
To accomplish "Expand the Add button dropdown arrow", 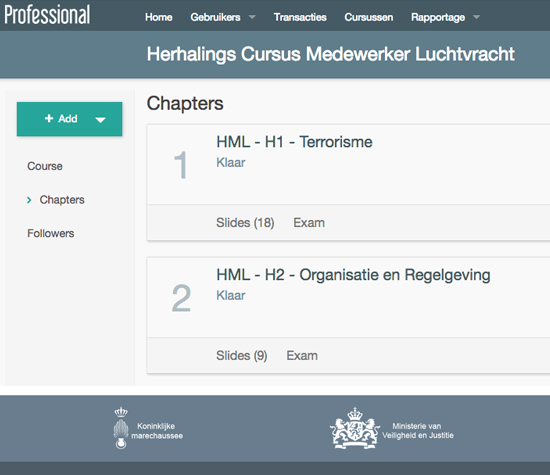I will pyautogui.click(x=100, y=120).
